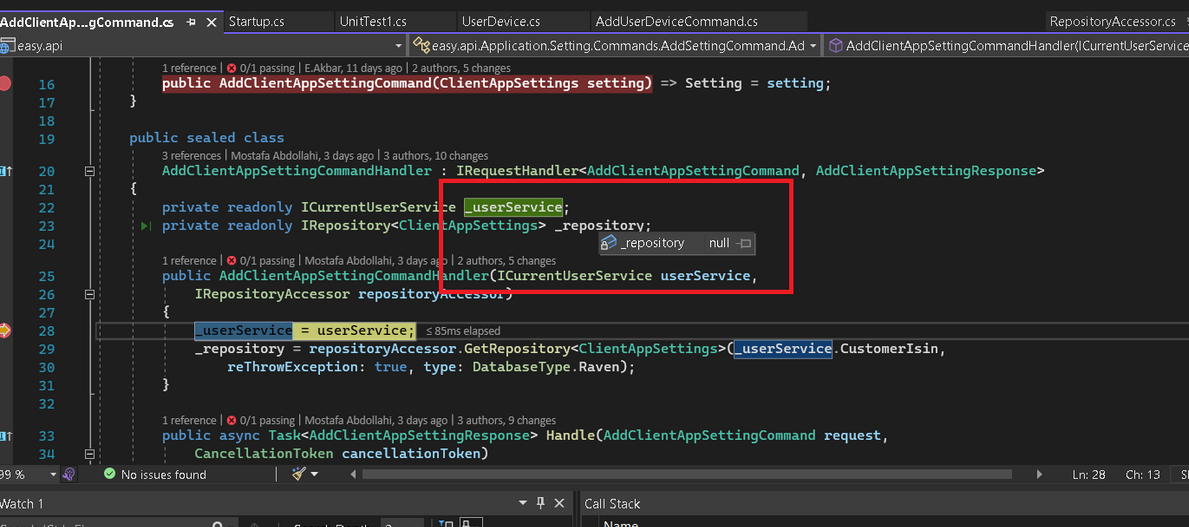Open 'E.Akbar, 11 days ago' CodeLens

[353, 68]
